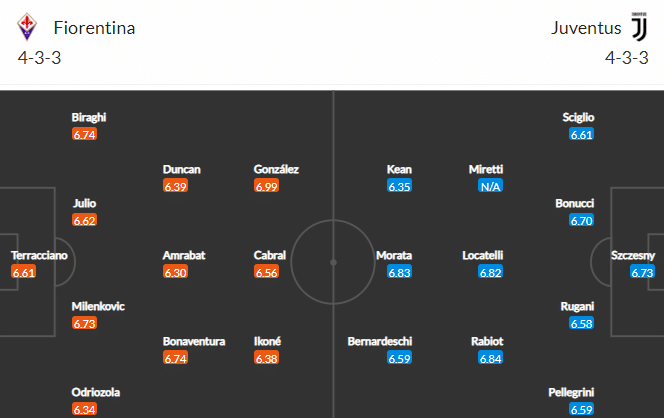
Task: Click the Bonaventura player name
Action: coord(194,341)
